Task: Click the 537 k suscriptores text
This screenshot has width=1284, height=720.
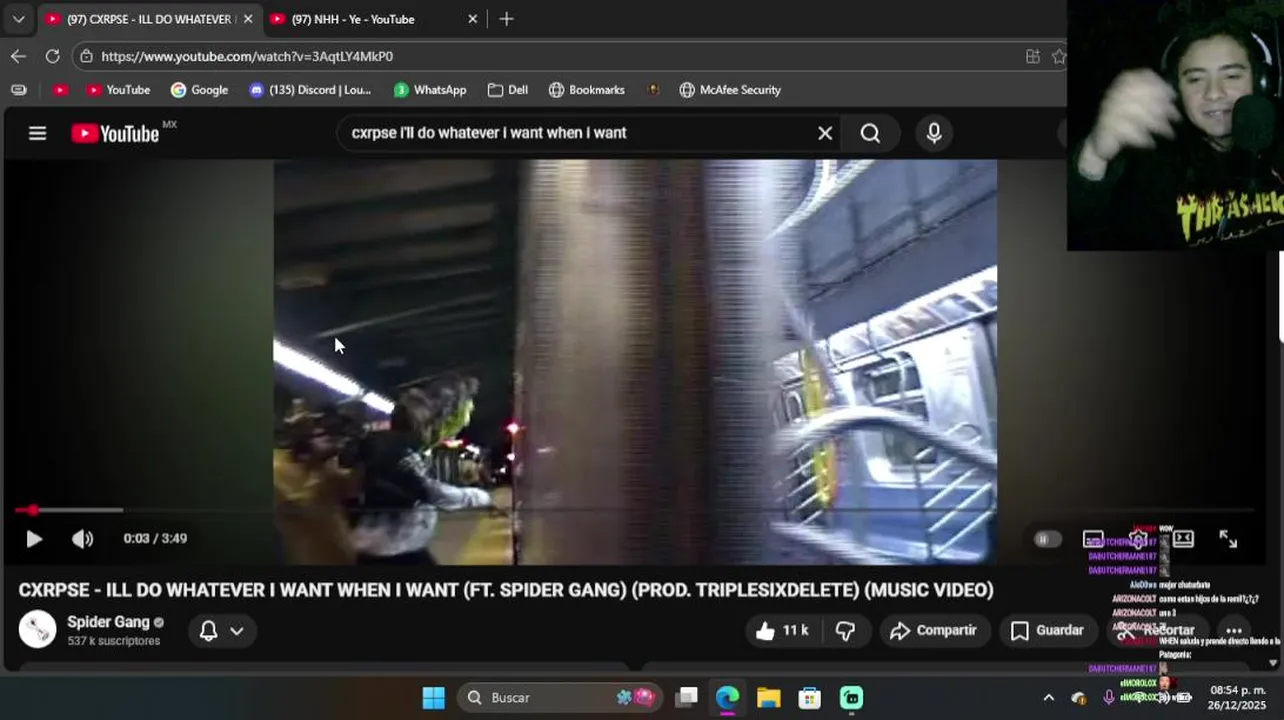Action: [113, 641]
